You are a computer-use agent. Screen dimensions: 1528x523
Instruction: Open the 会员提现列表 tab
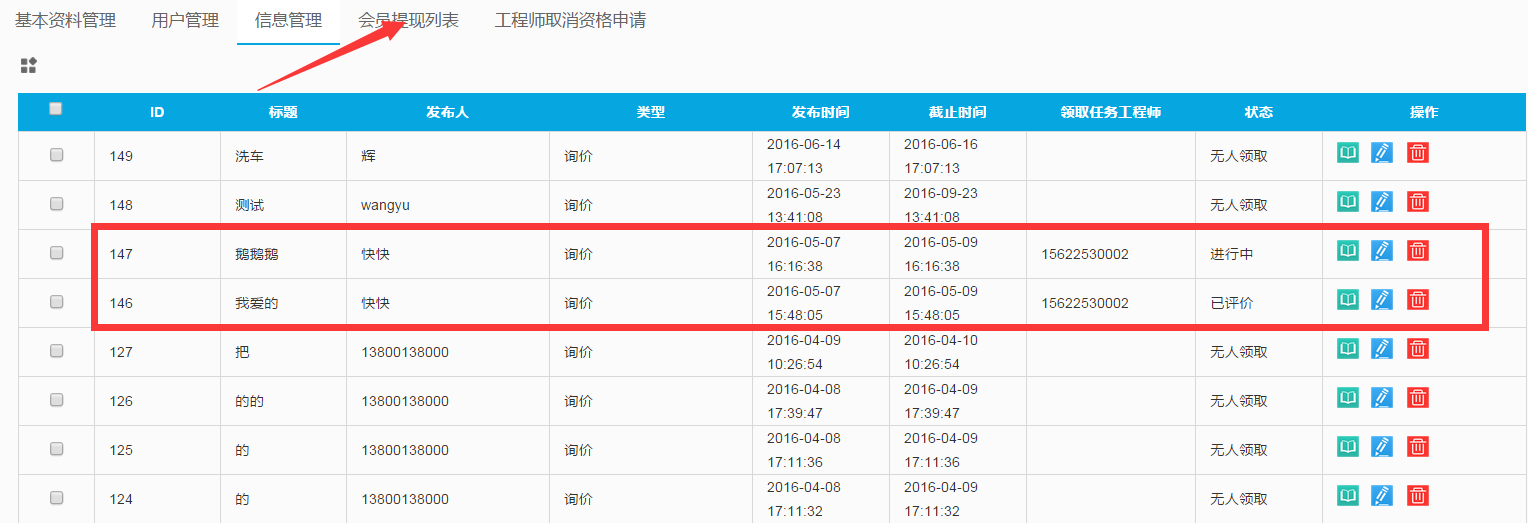coord(408,20)
